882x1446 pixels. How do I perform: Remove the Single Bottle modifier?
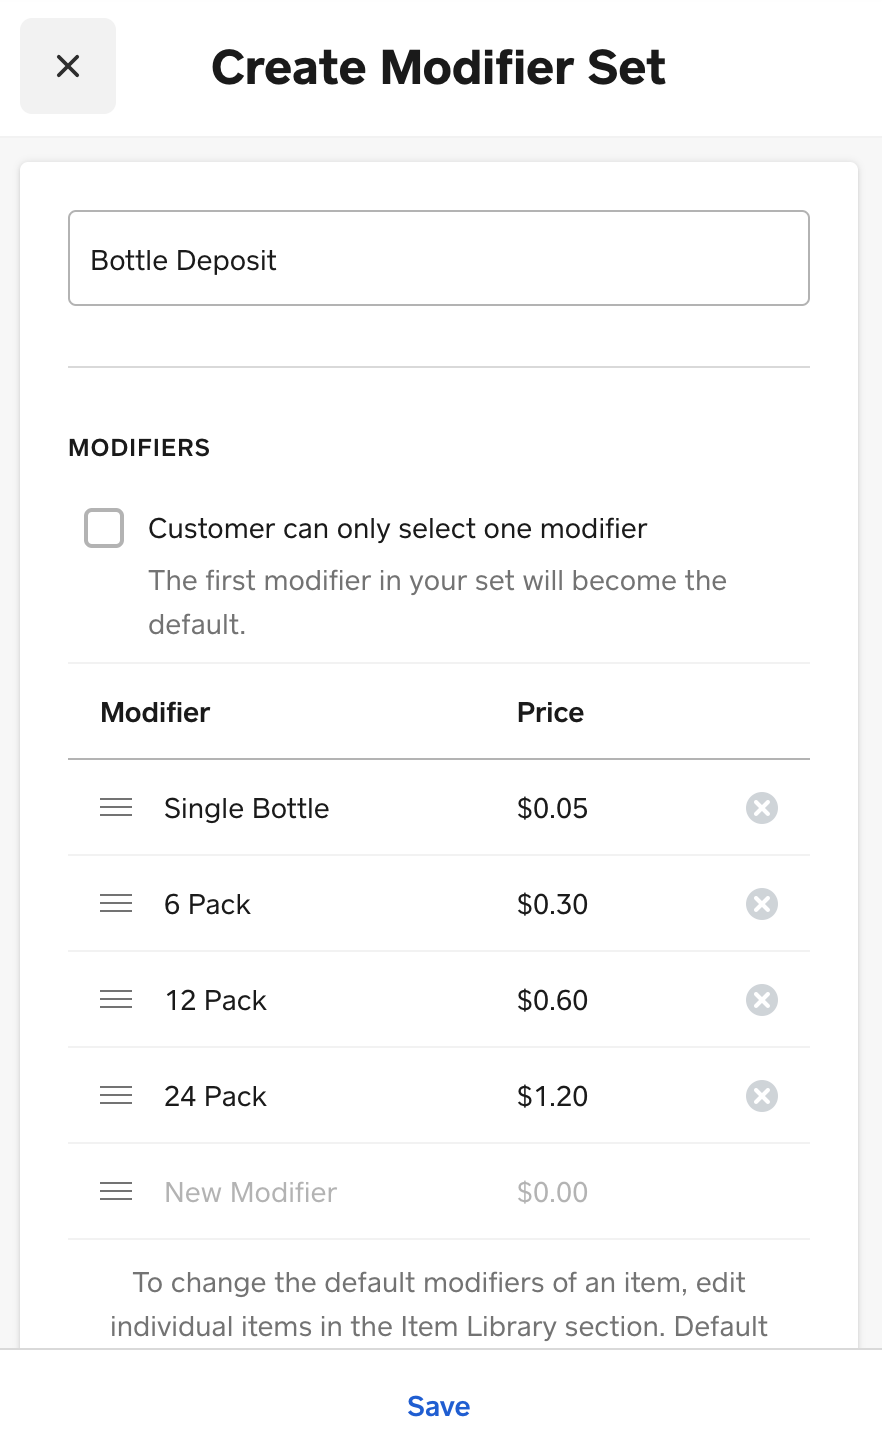762,808
